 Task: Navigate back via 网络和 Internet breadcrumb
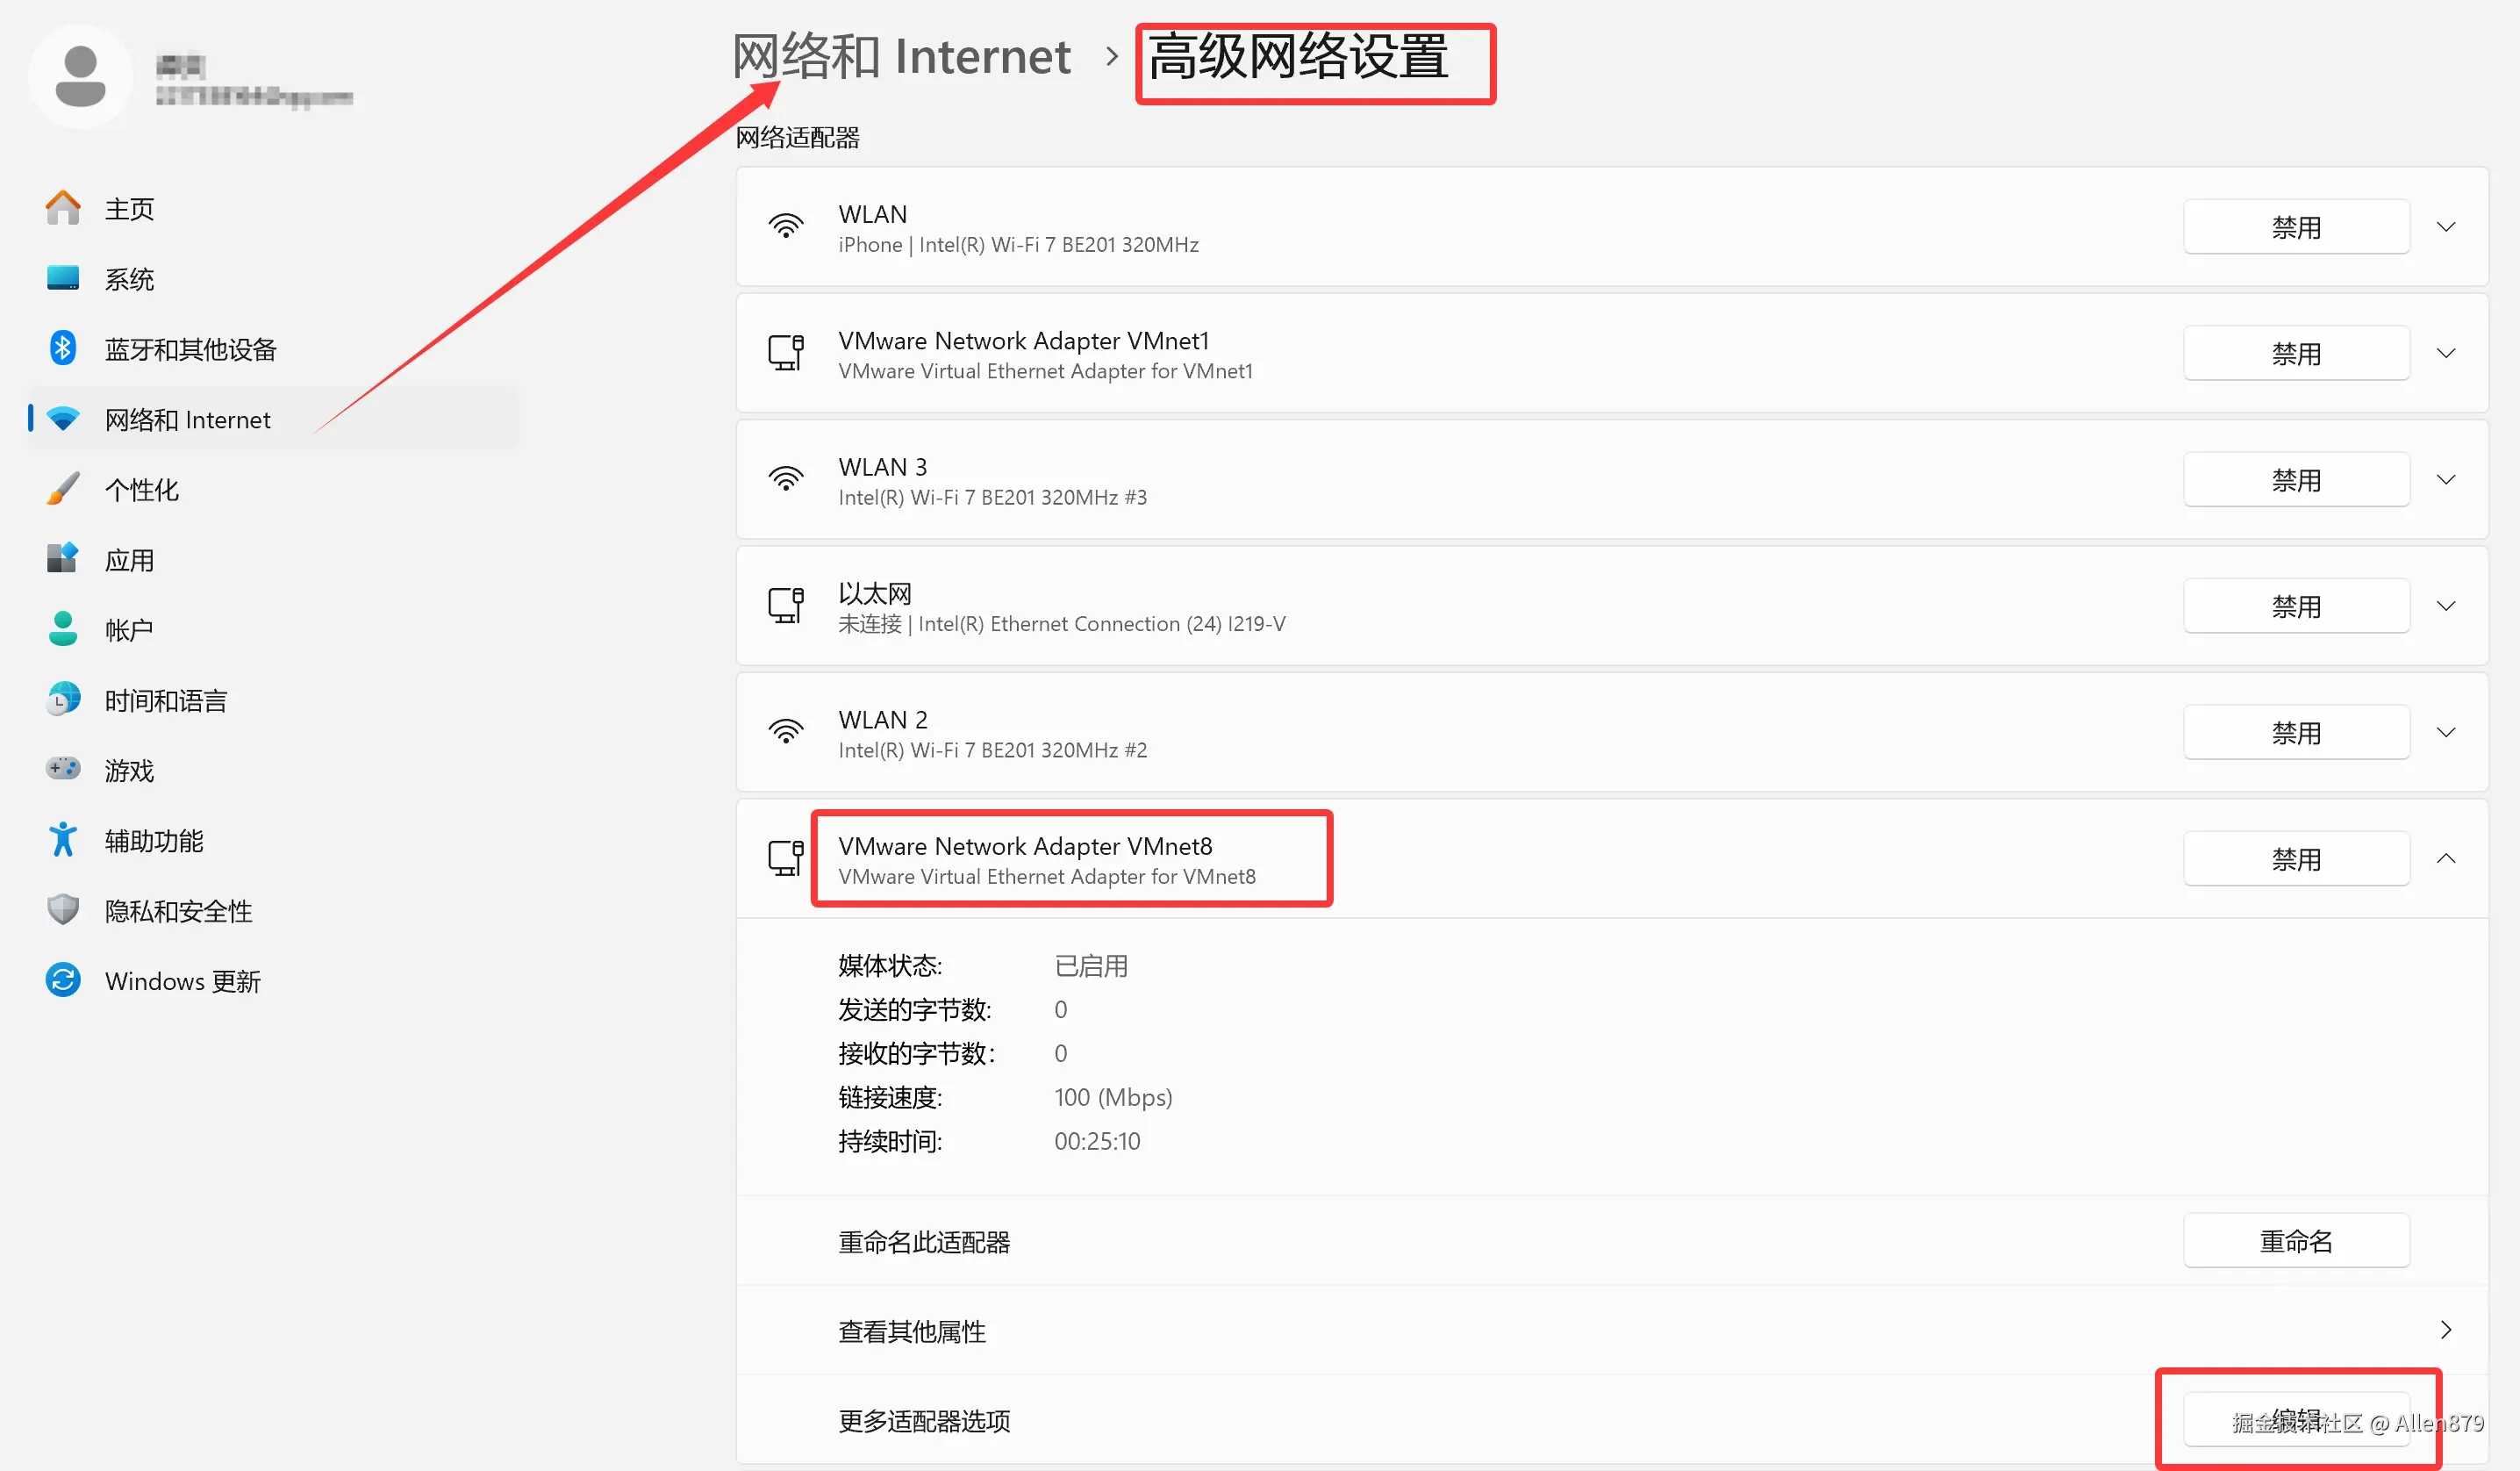click(901, 57)
